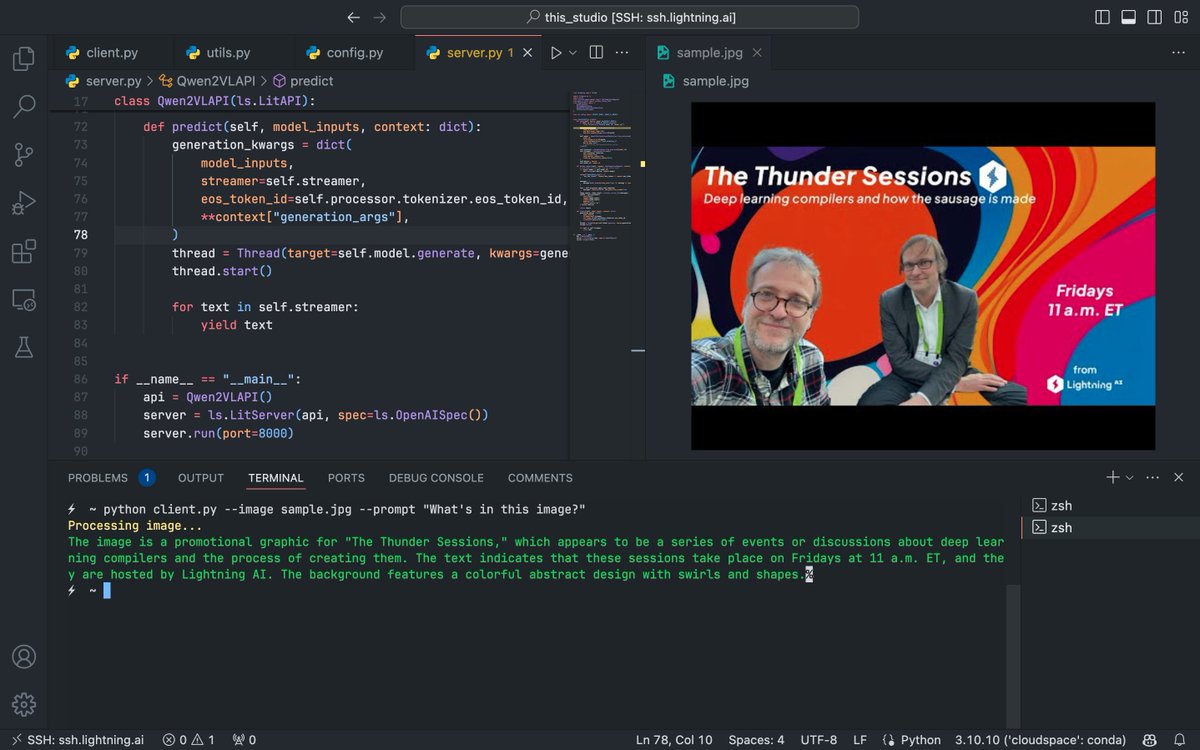Open the run options dropdown chevron
1200x750 pixels.
coord(573,53)
